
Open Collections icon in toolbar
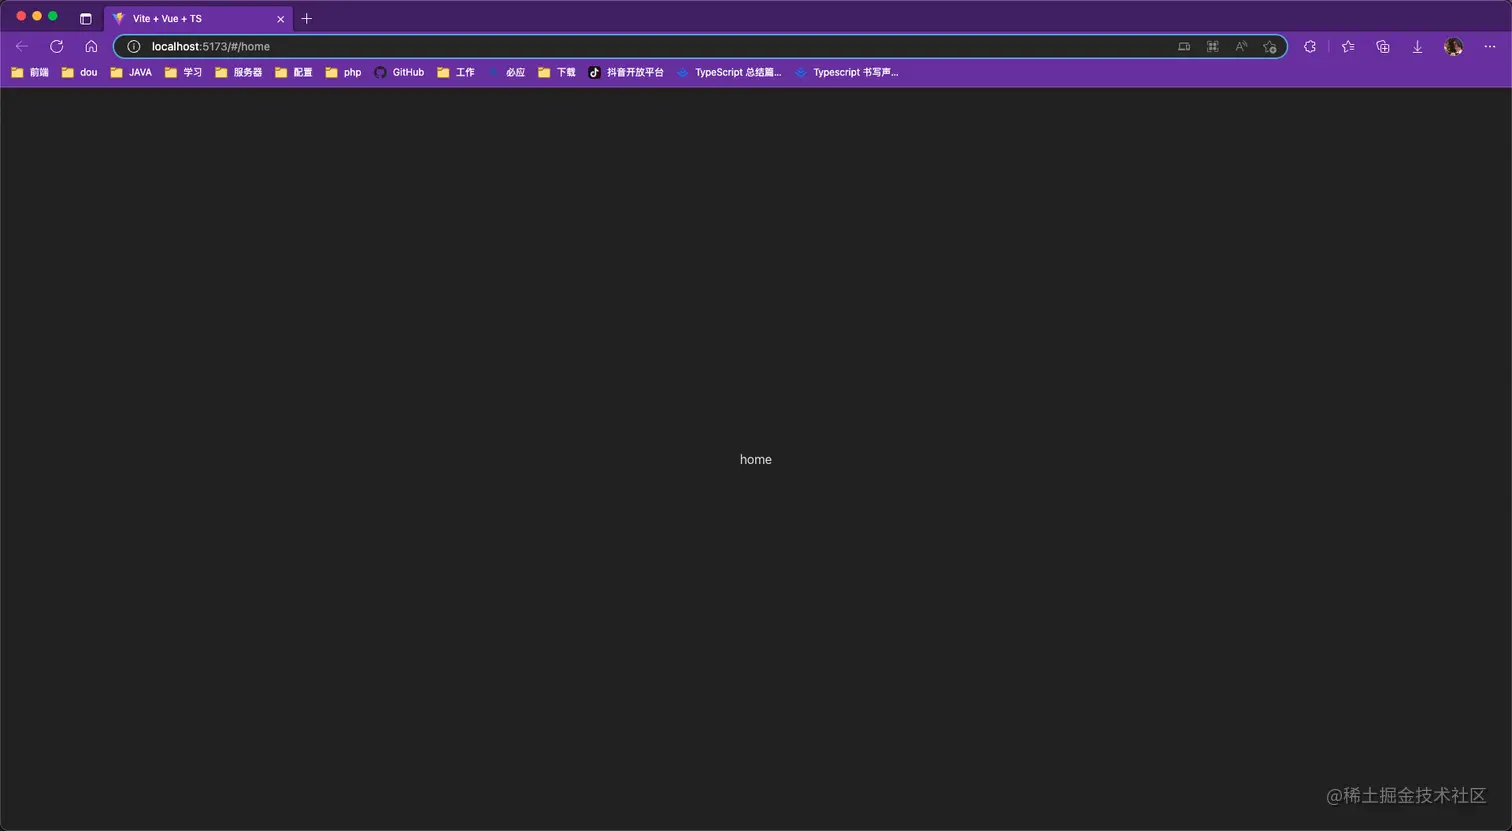tap(1383, 46)
